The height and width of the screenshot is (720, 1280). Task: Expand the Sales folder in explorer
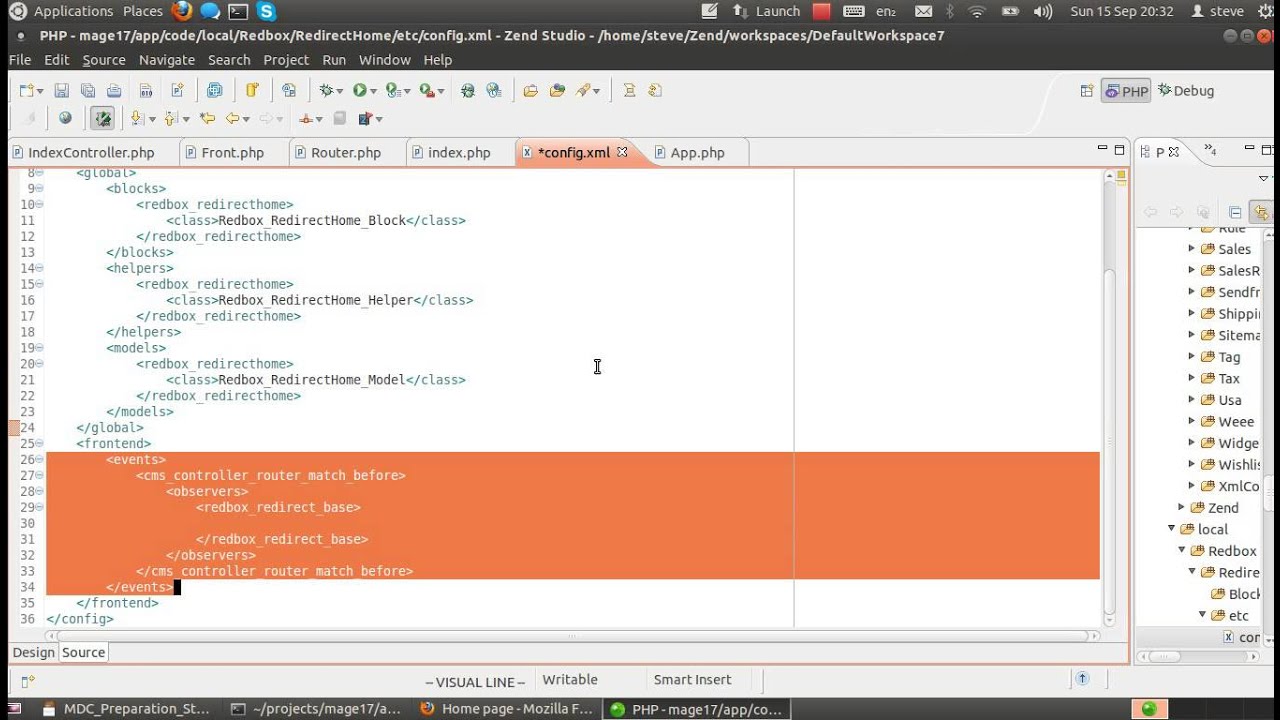(1192, 248)
